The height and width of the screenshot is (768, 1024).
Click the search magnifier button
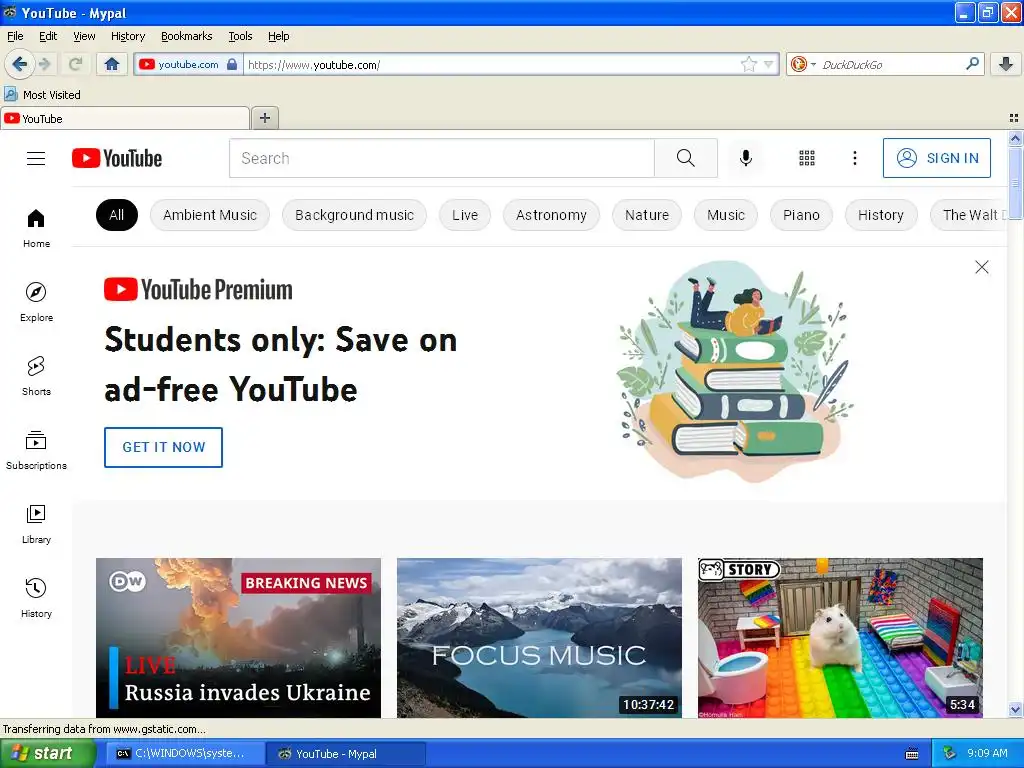pyautogui.click(x=686, y=158)
